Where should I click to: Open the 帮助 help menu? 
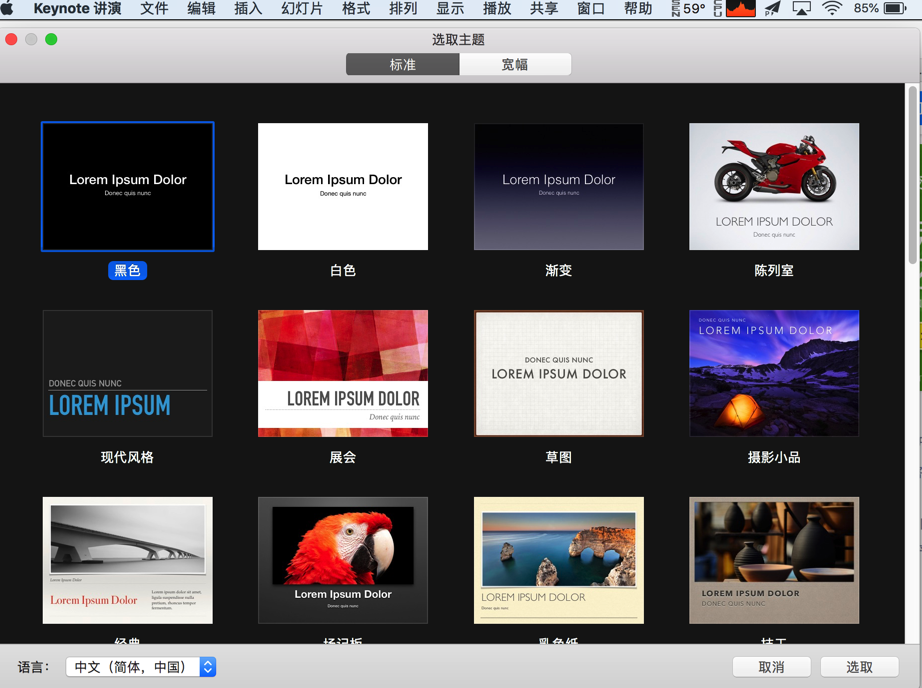[x=638, y=8]
